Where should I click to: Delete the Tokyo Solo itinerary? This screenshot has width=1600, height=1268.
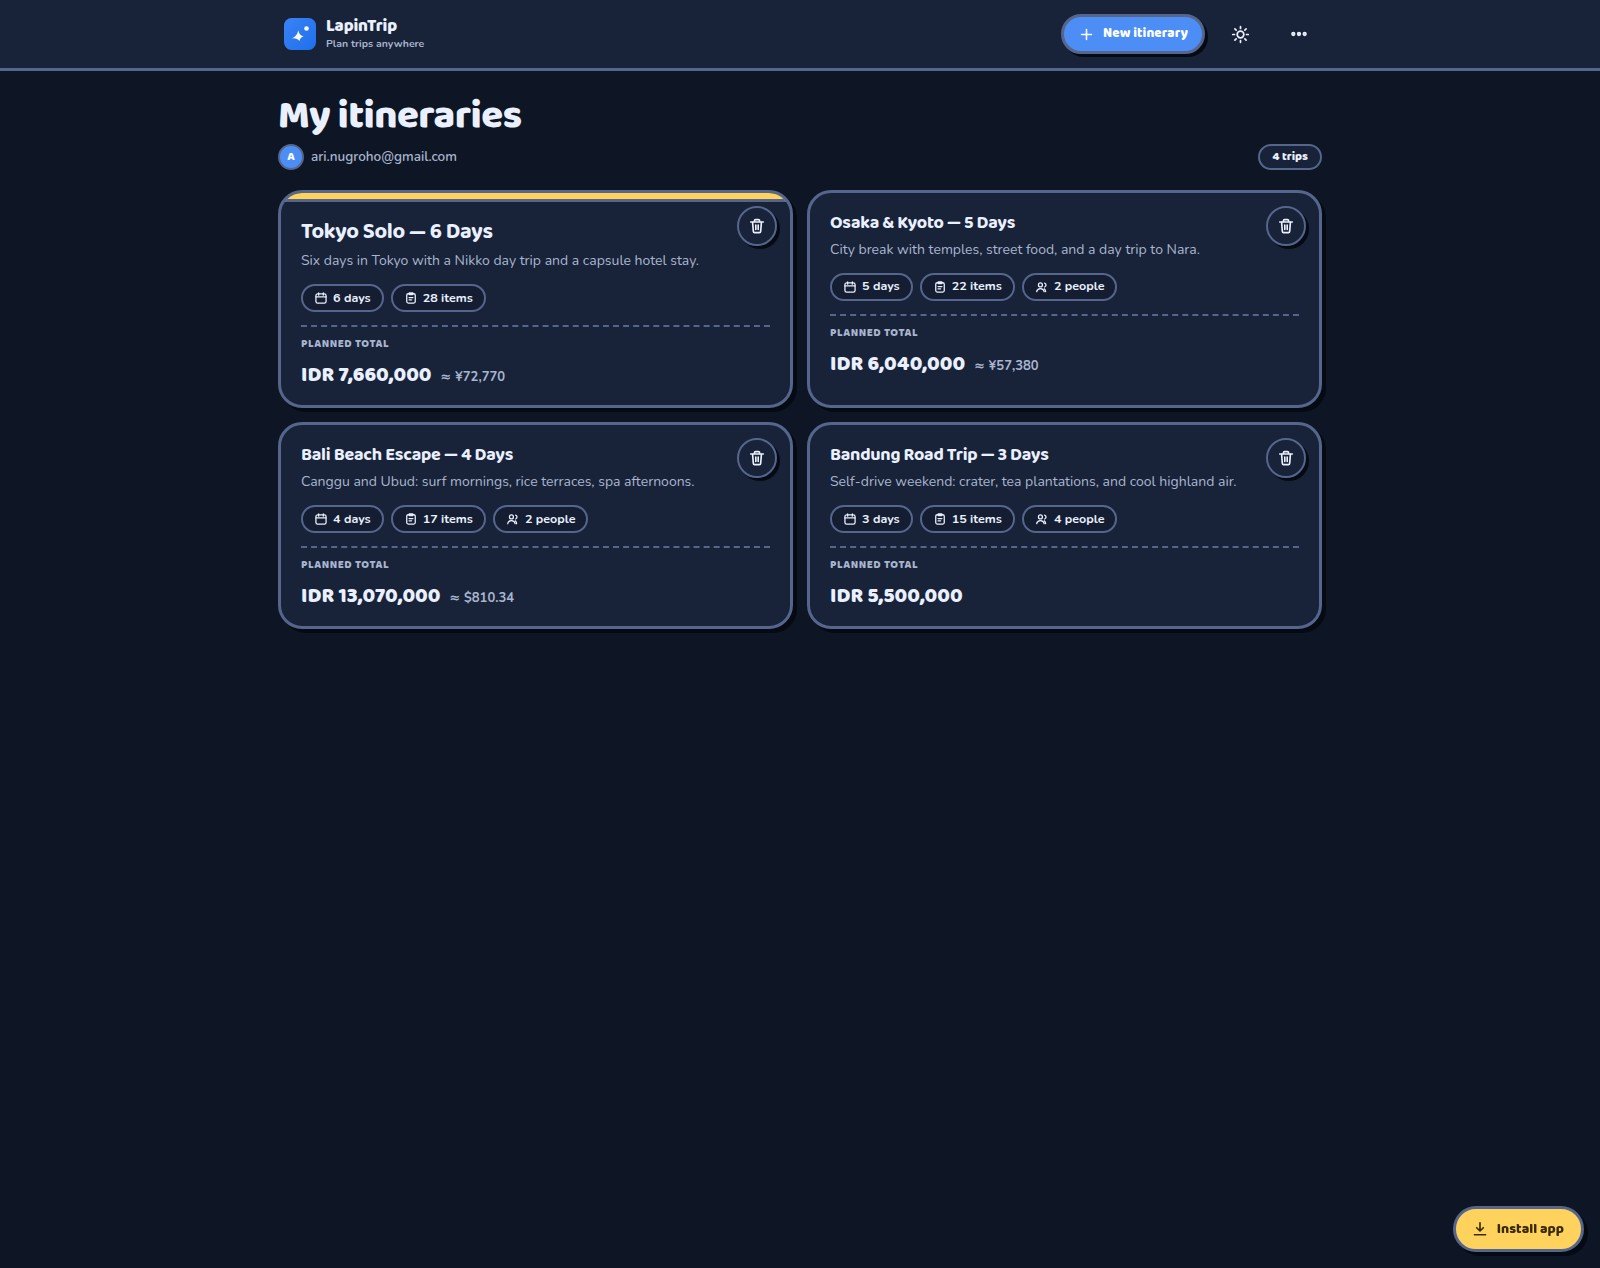[757, 226]
